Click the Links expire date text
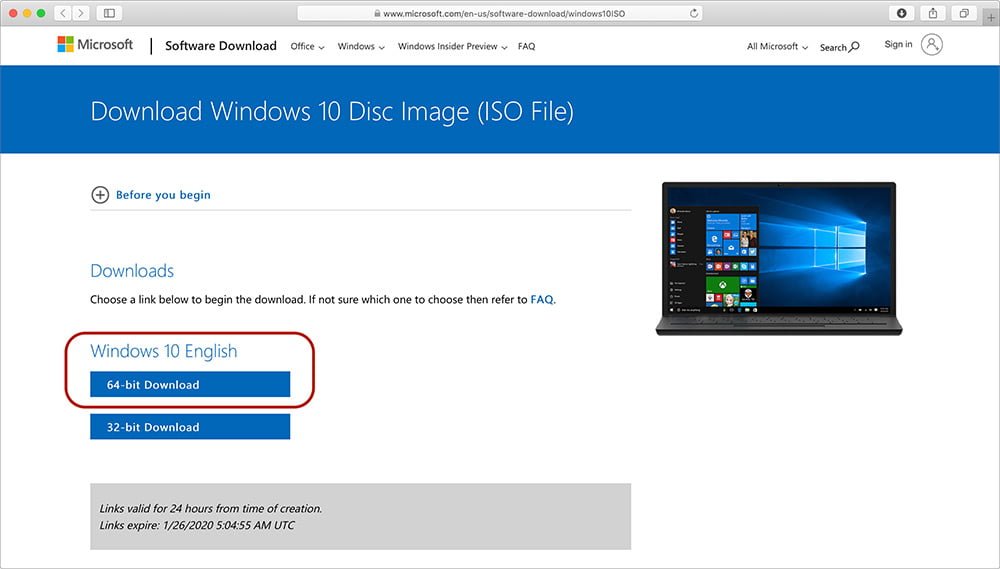 point(197,525)
